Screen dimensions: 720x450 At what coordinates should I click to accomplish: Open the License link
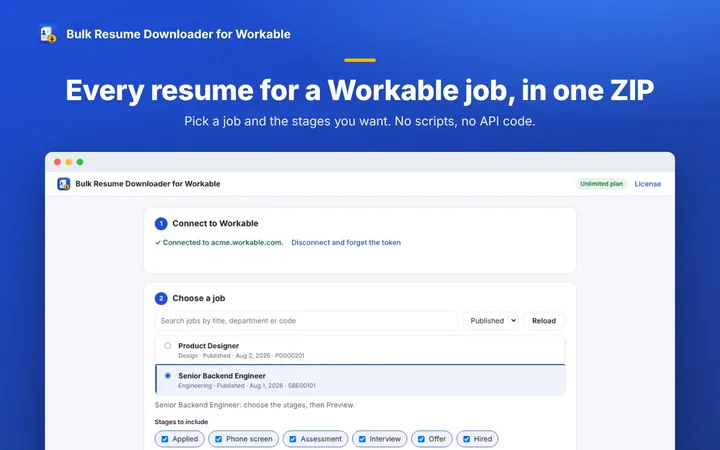click(x=647, y=184)
